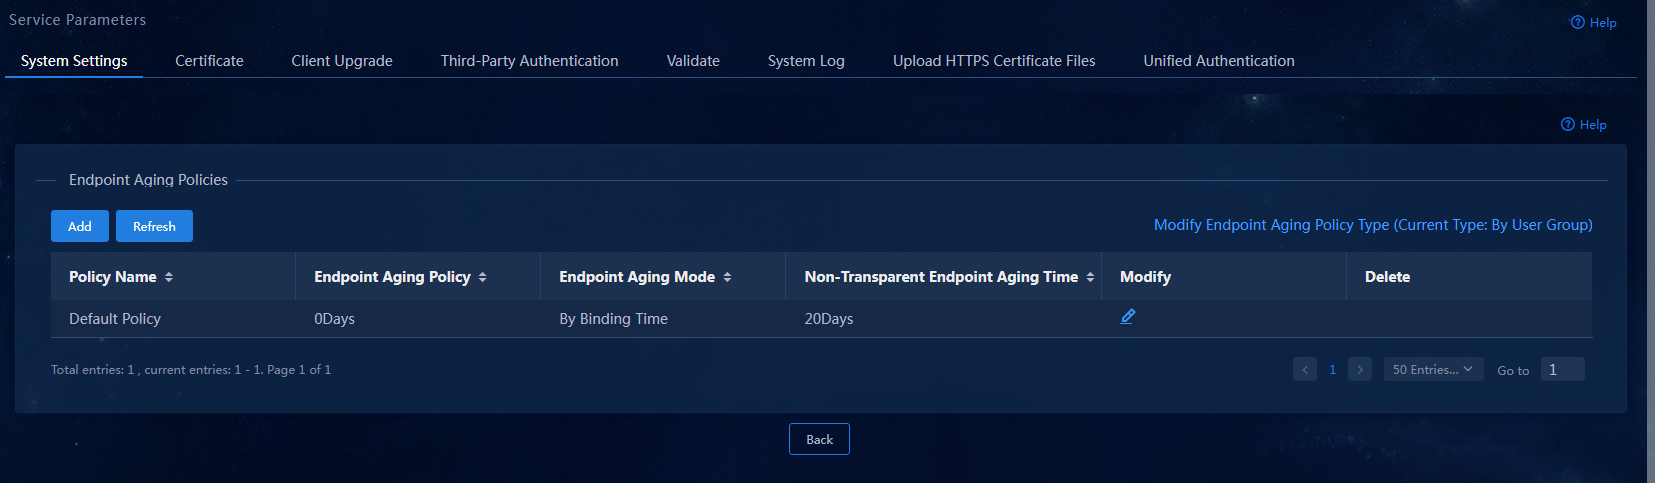Sort by Endpoint Aging Mode arrows

pos(727,277)
